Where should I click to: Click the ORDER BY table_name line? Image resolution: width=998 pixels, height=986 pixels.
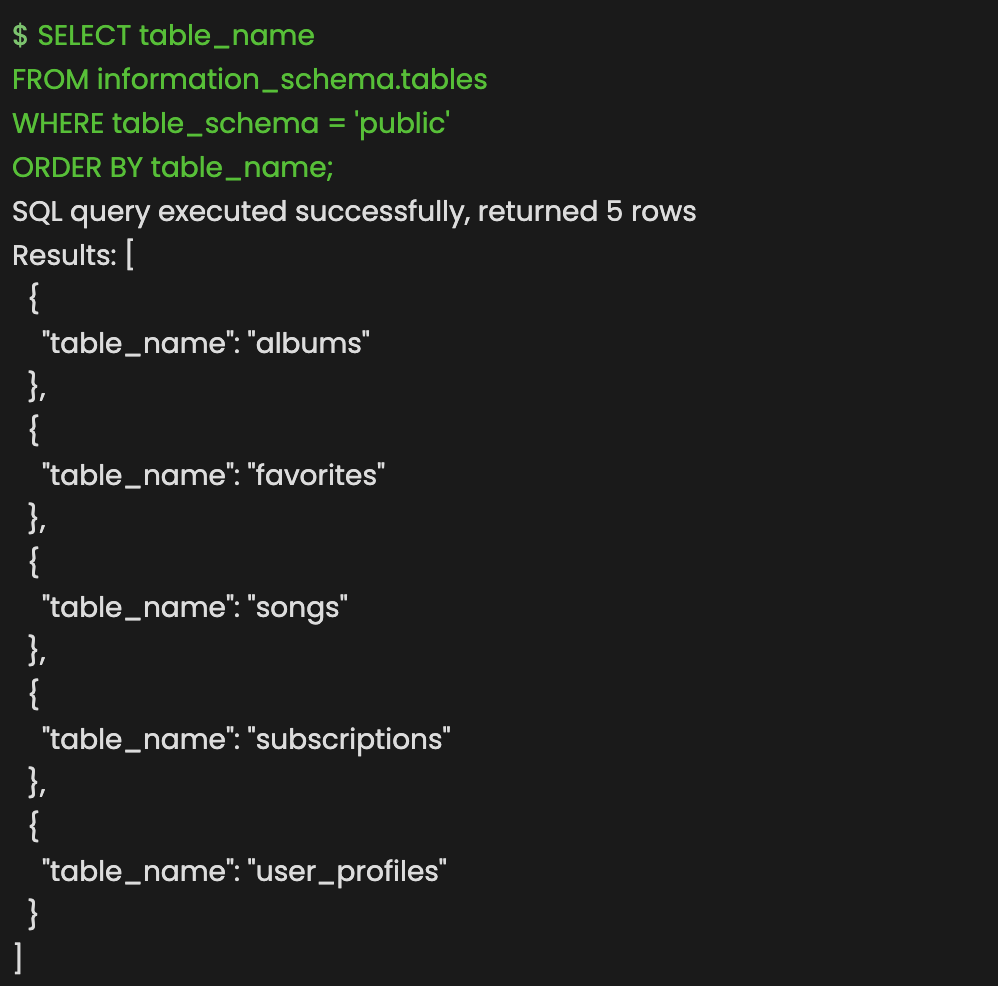(x=172, y=168)
